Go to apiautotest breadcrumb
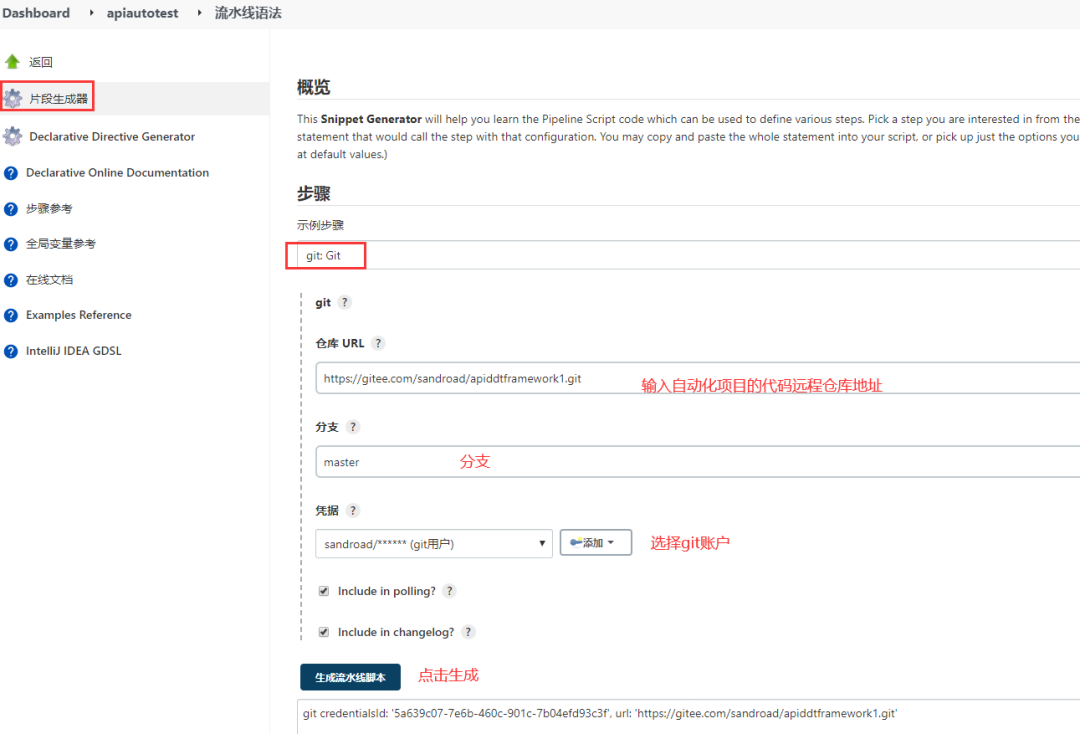Viewport: 1080px width, 734px height. (x=142, y=12)
